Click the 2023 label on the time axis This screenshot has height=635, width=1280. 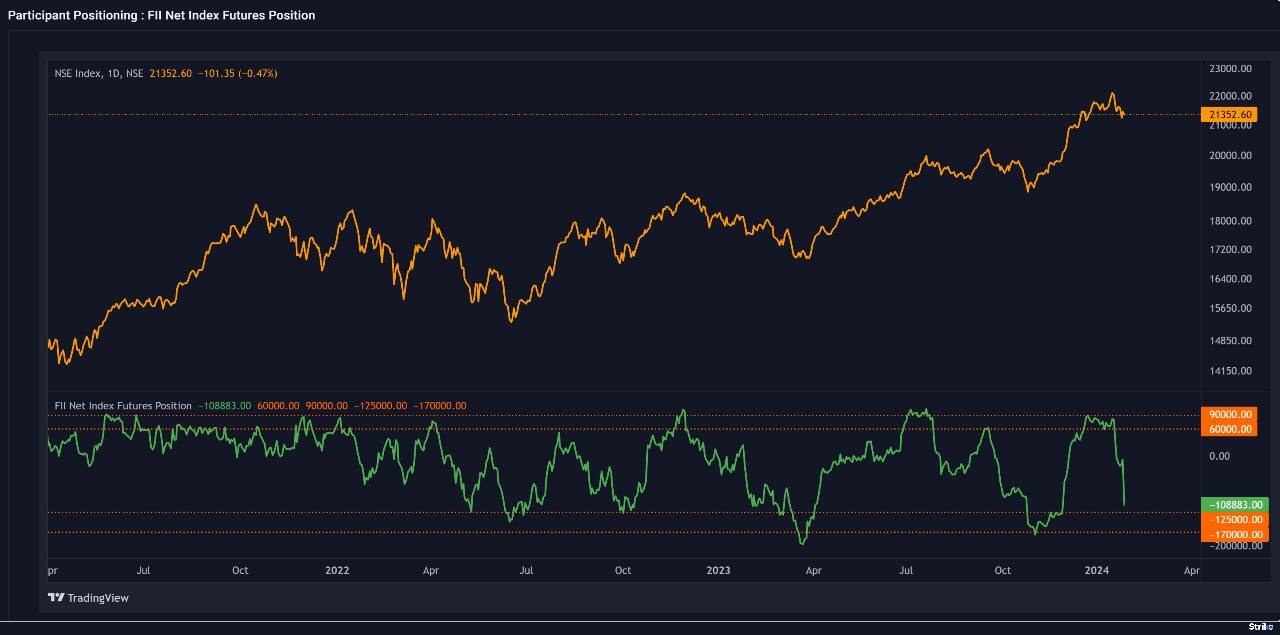point(718,571)
